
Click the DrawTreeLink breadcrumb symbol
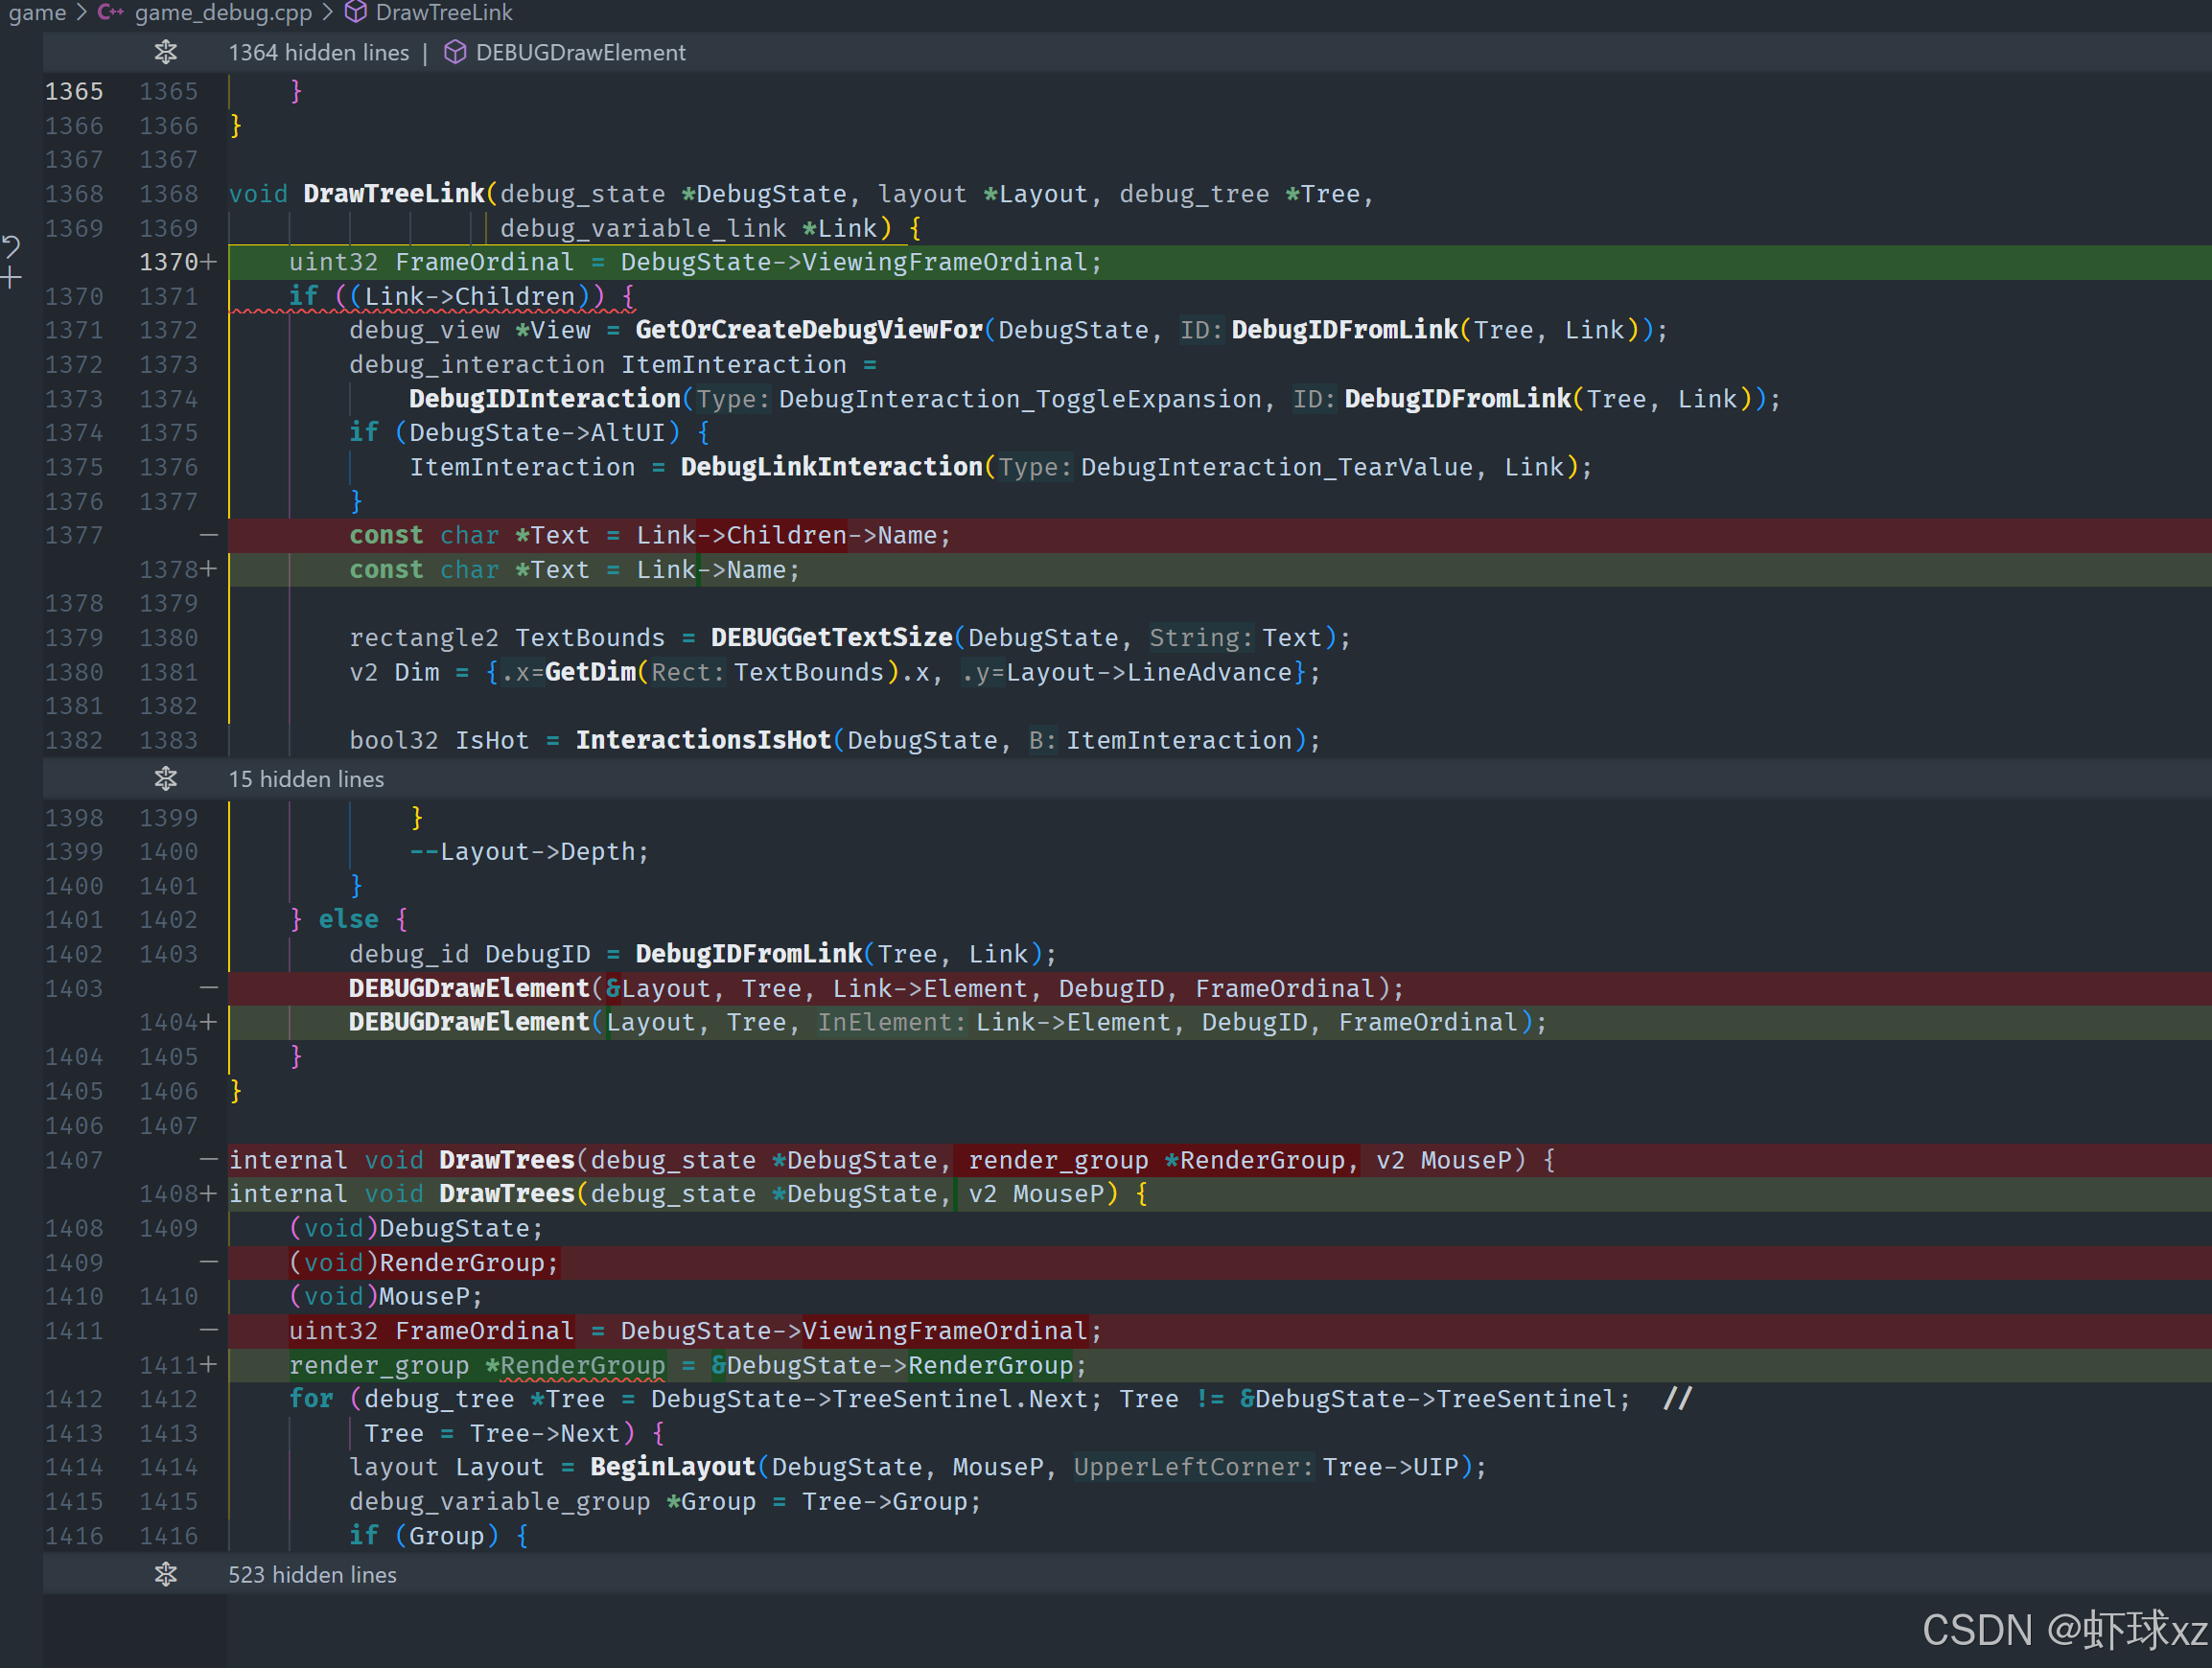443,12
